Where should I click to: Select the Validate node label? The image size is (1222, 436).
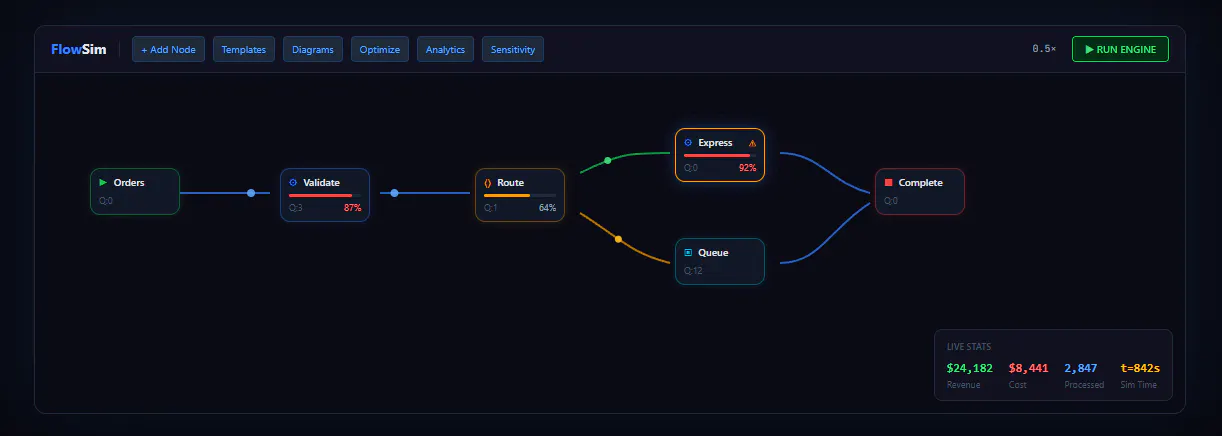321,183
